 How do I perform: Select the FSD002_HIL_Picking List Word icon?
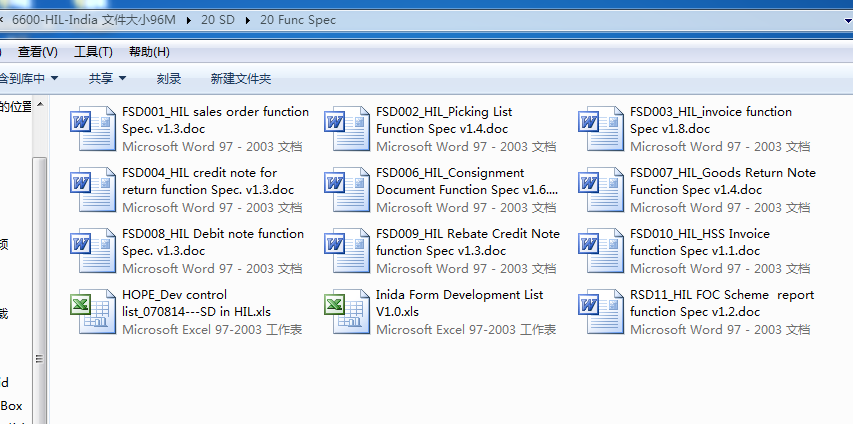click(347, 128)
